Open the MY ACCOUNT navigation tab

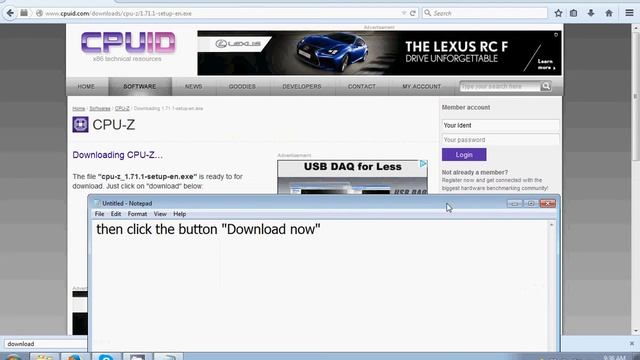[x=422, y=87]
